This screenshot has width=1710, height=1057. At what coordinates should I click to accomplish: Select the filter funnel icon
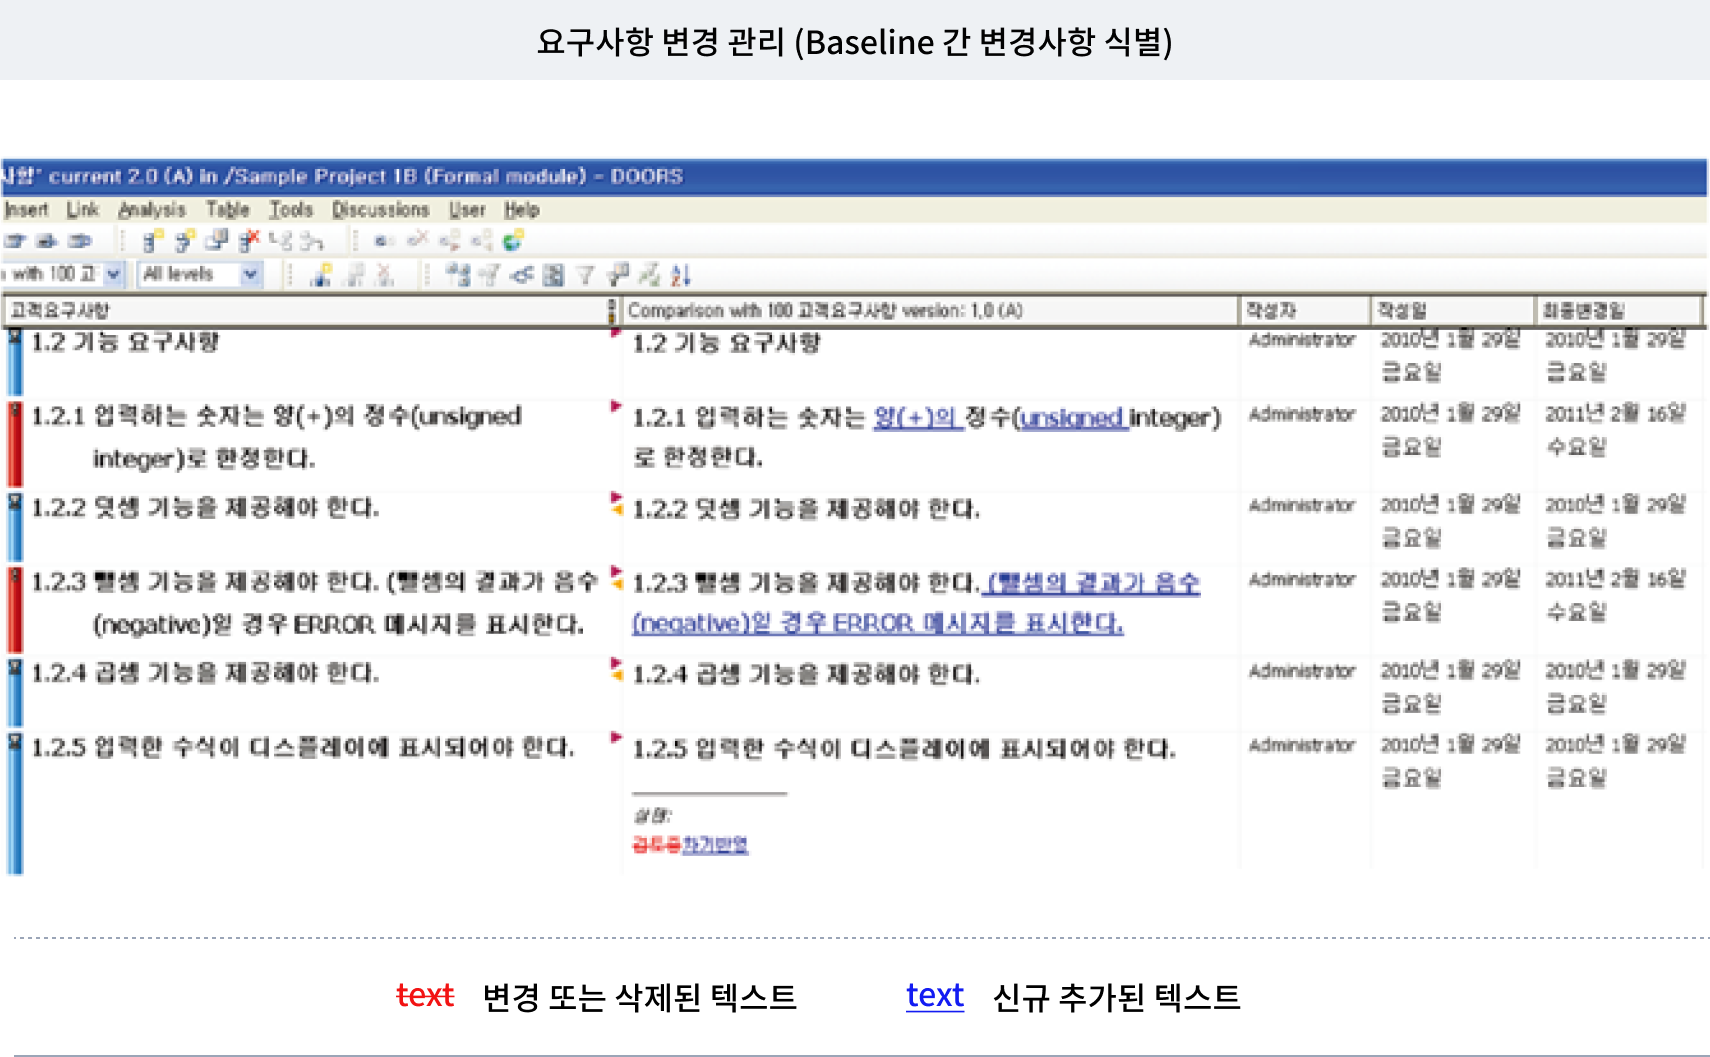click(585, 274)
